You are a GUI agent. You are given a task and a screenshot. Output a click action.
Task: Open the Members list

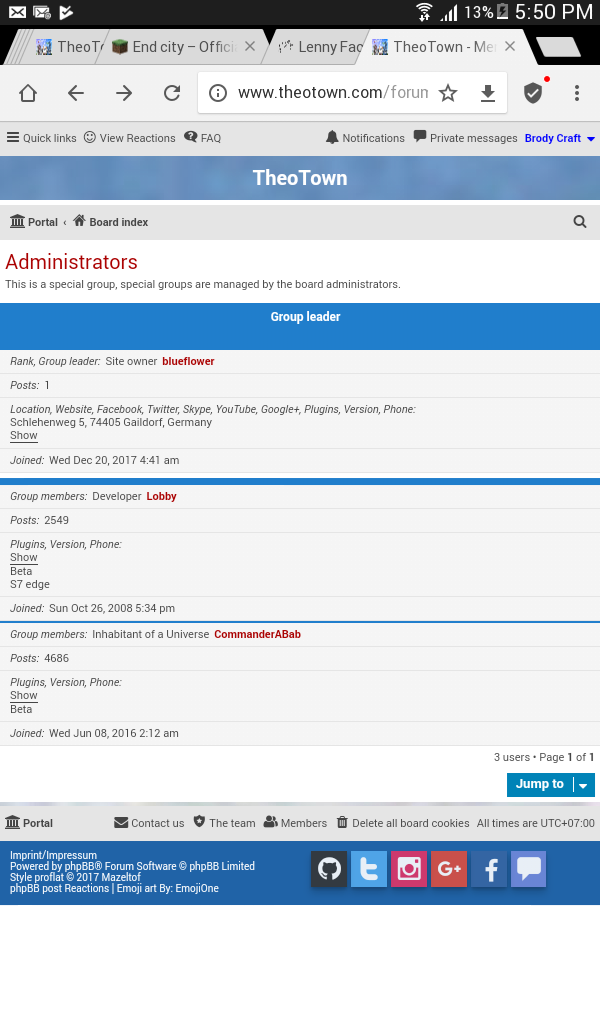tap(295, 823)
